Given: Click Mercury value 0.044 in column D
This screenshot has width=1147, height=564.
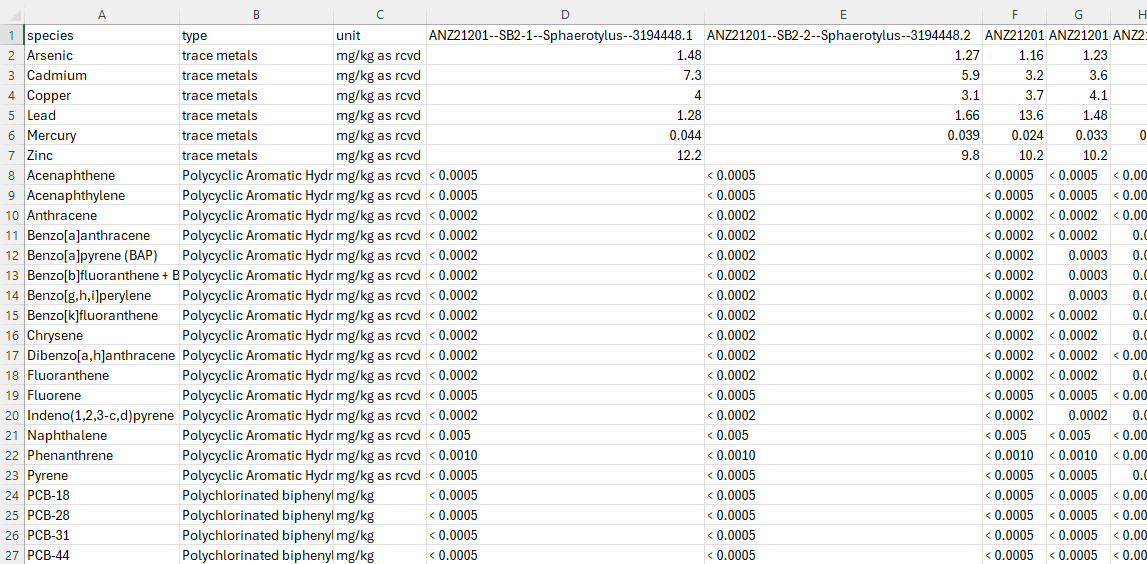Looking at the screenshot, I should 565,135.
